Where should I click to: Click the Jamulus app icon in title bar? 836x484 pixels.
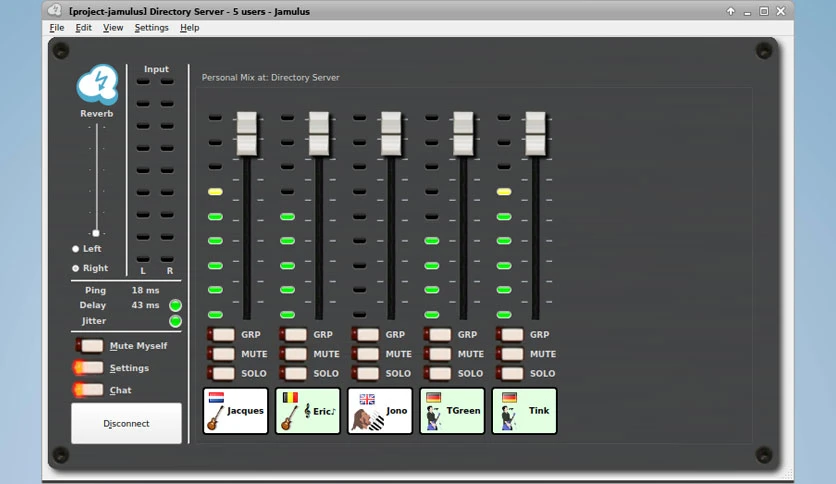click(54, 10)
